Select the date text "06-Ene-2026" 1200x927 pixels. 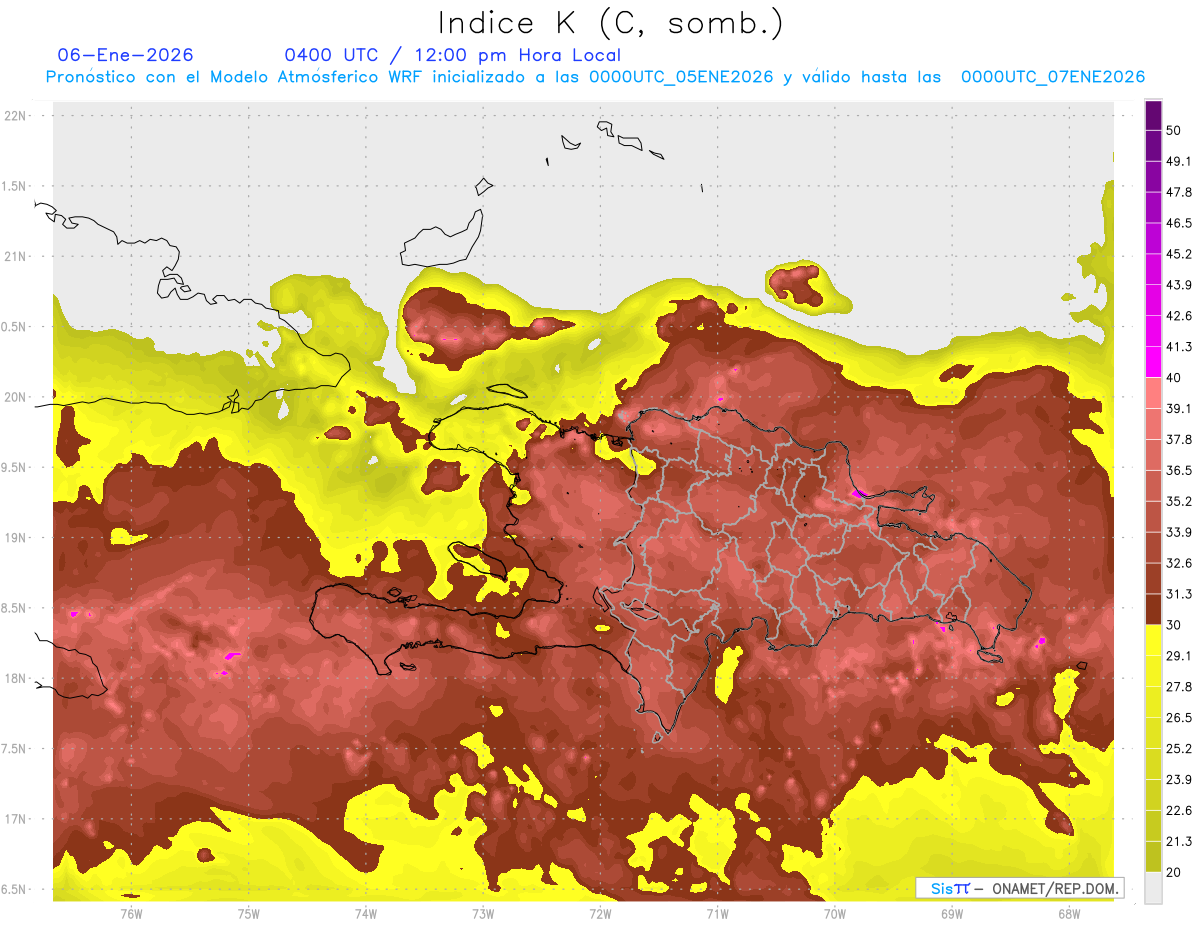[x=126, y=55]
